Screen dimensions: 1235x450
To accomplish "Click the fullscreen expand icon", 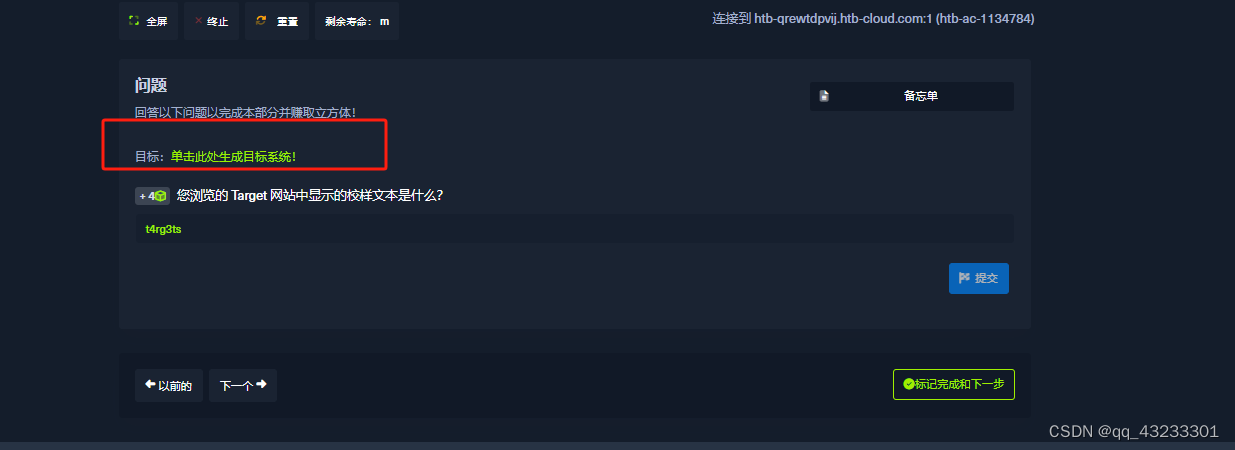I will 134,20.
